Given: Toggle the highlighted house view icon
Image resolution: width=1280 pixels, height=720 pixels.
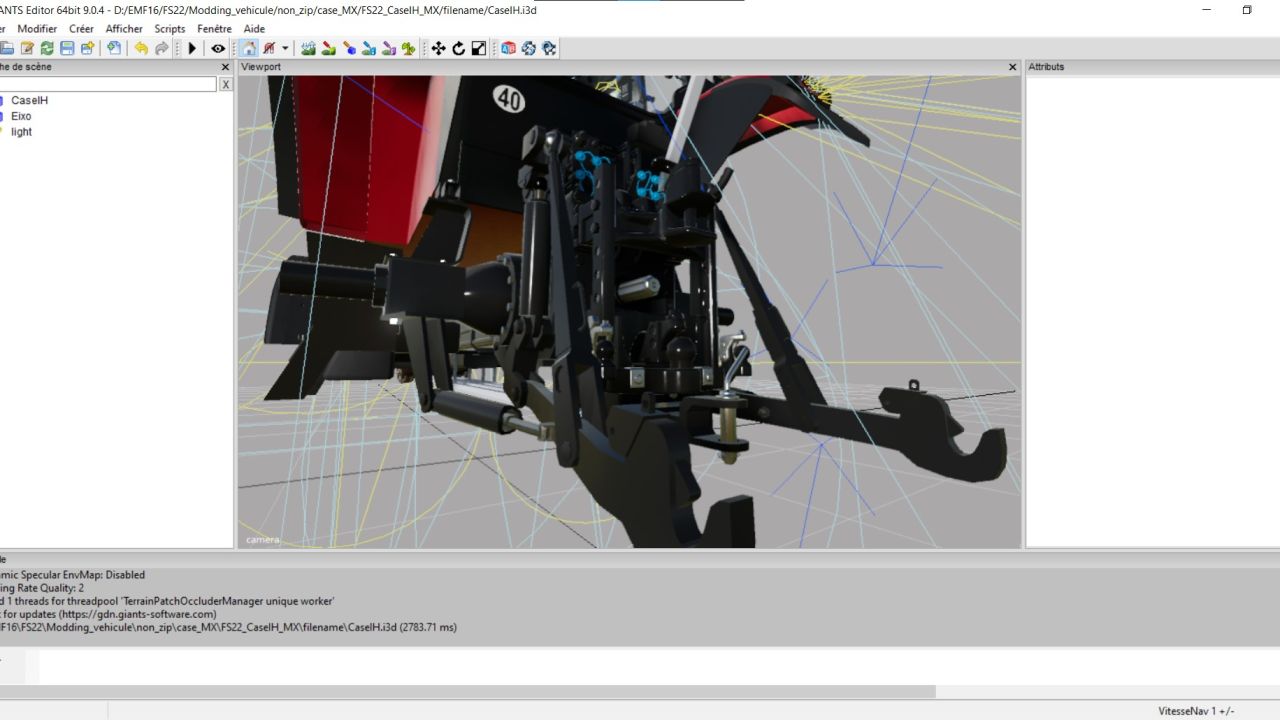Looking at the screenshot, I should (x=249, y=48).
